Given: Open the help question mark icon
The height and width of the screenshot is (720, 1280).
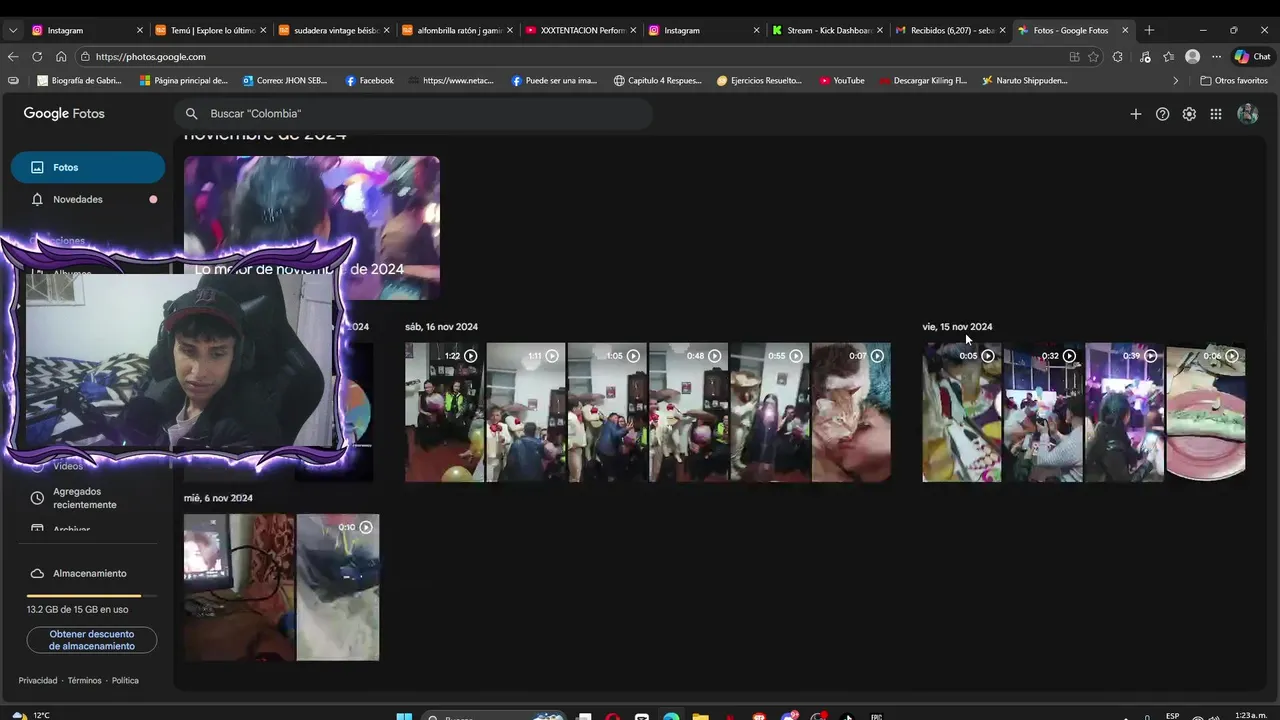Looking at the screenshot, I should (x=1162, y=114).
